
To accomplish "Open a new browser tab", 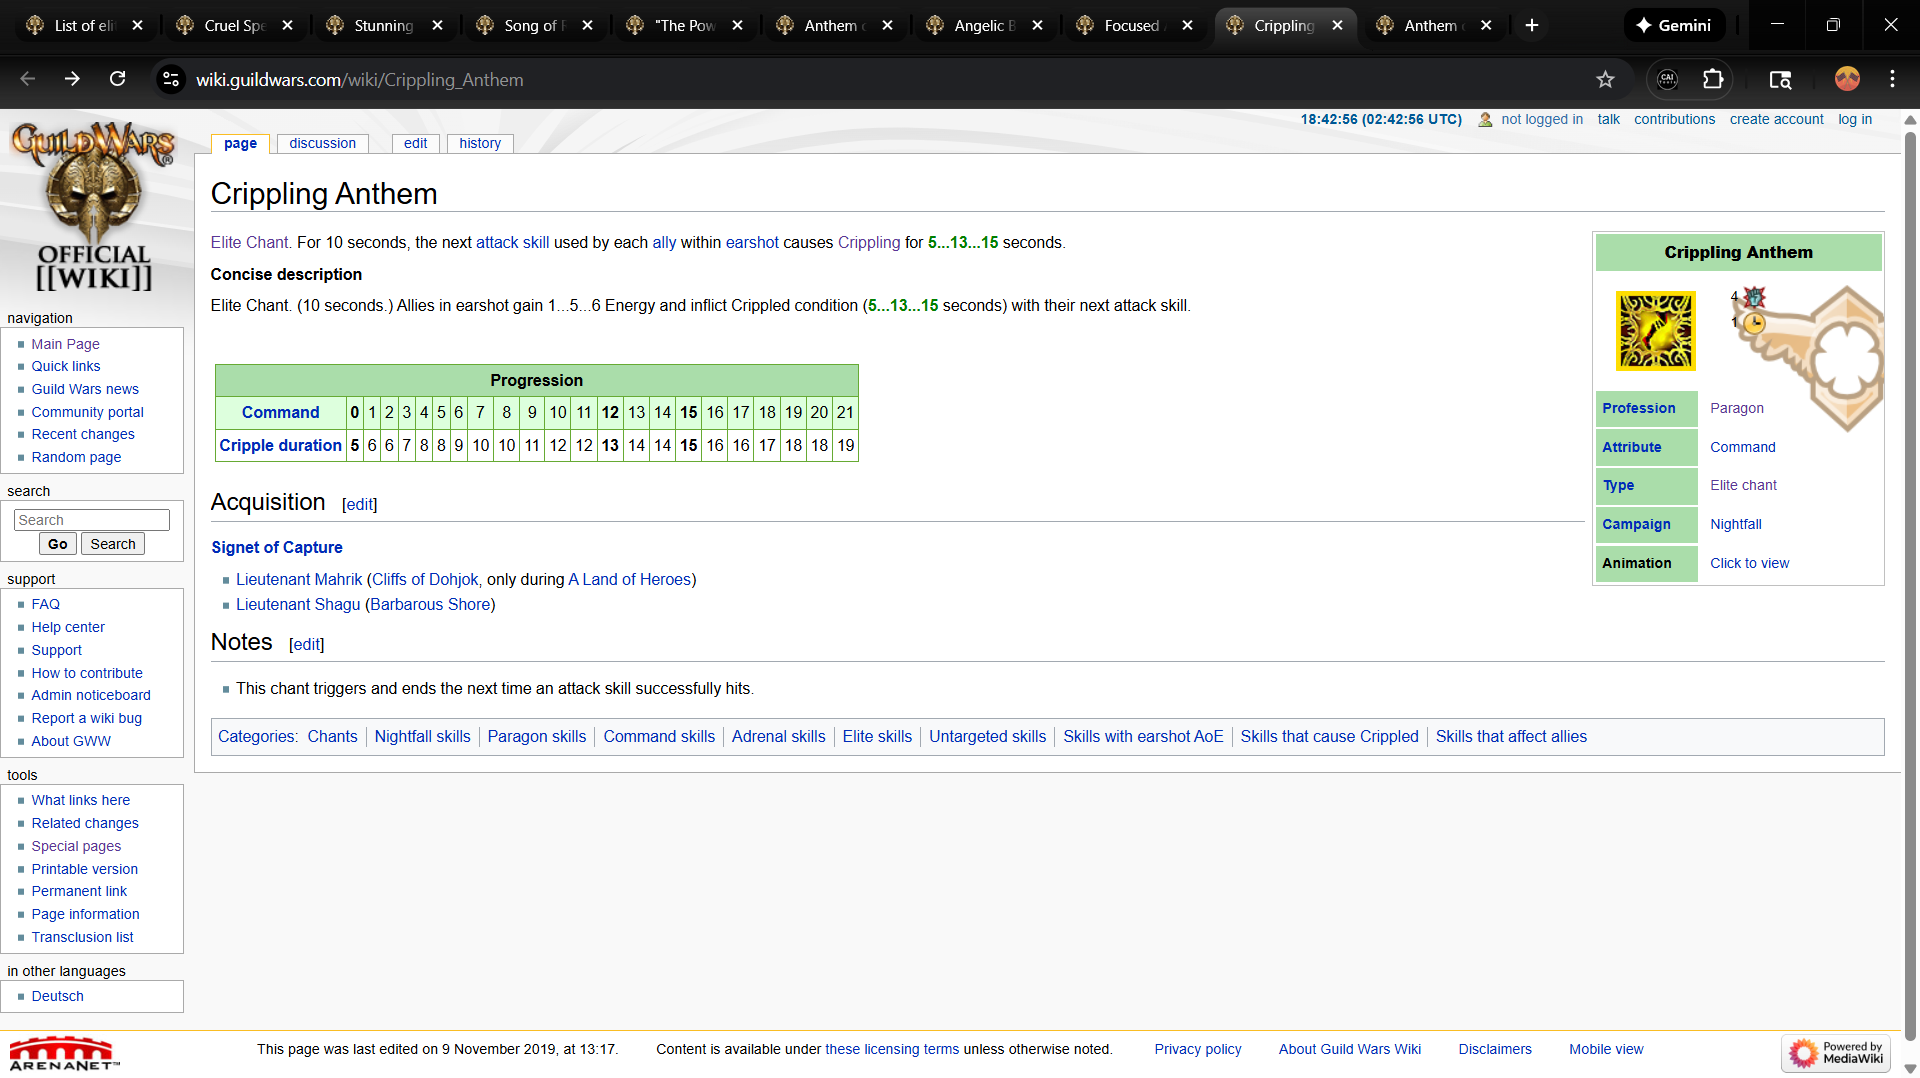I will pos(1531,25).
